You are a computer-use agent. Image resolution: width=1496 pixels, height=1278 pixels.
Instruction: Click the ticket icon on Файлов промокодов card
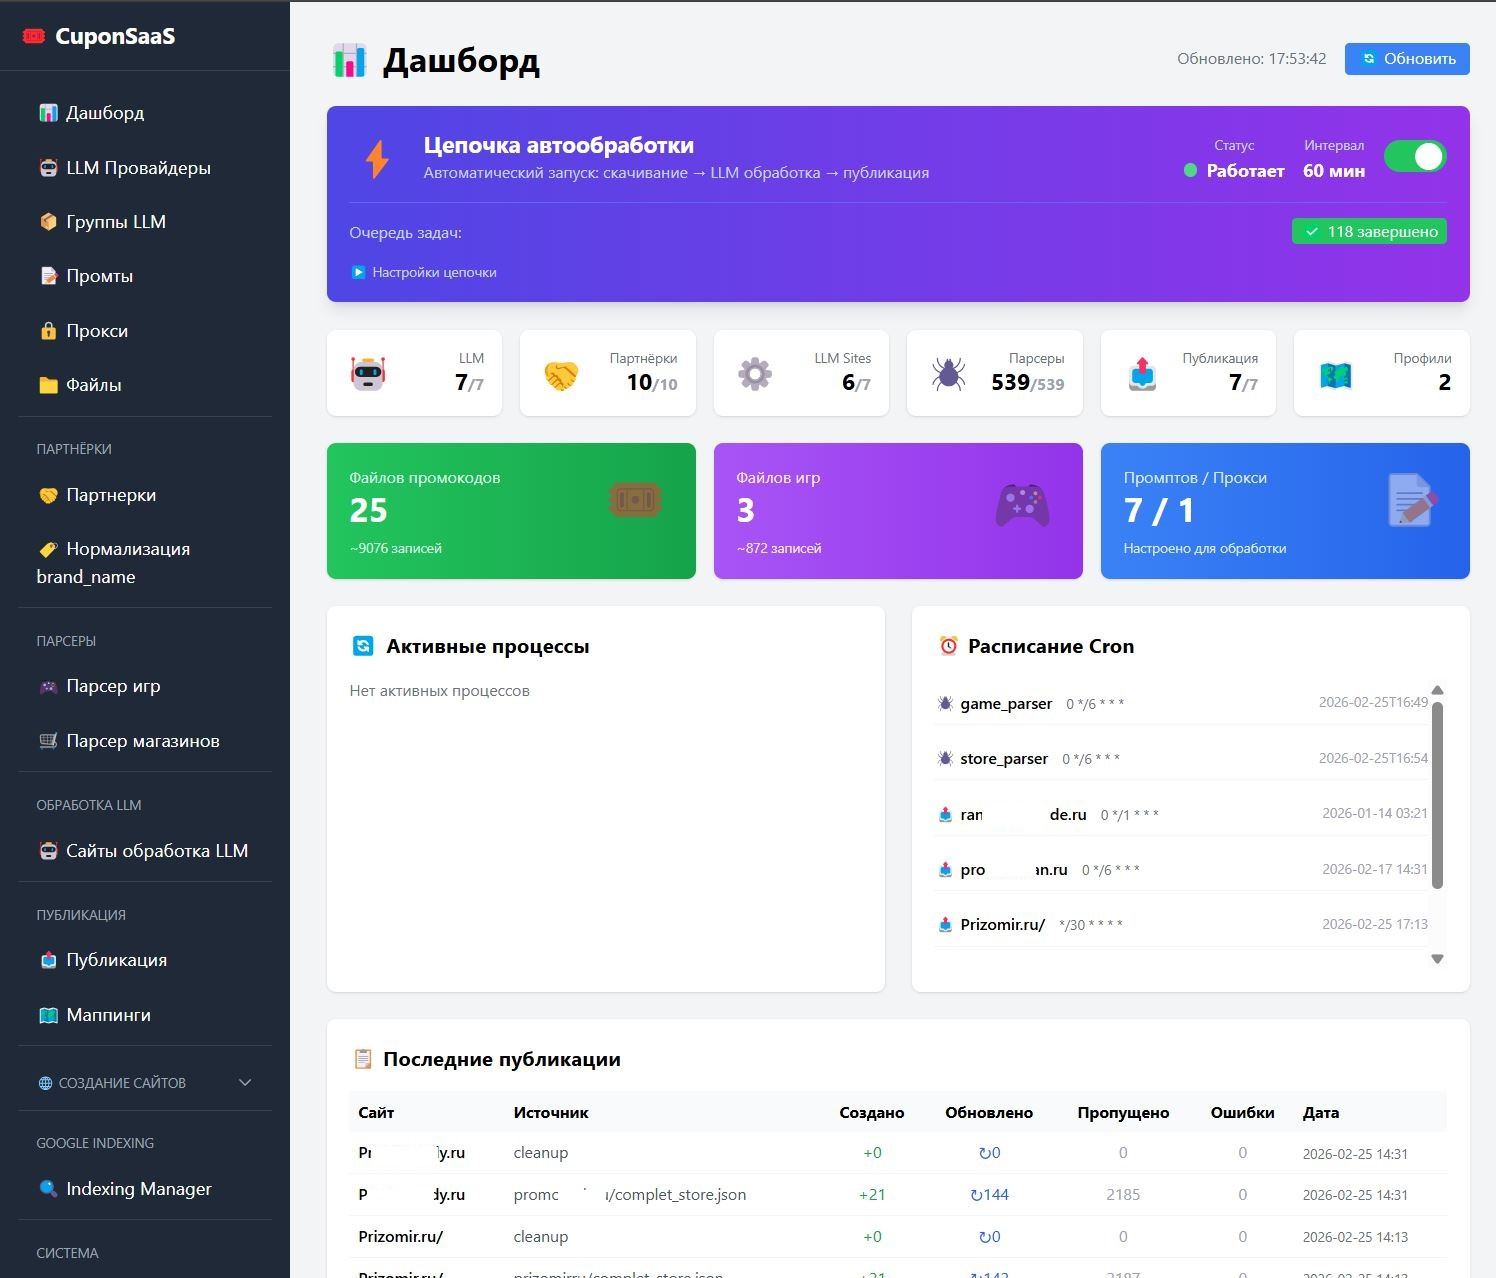[x=635, y=499]
